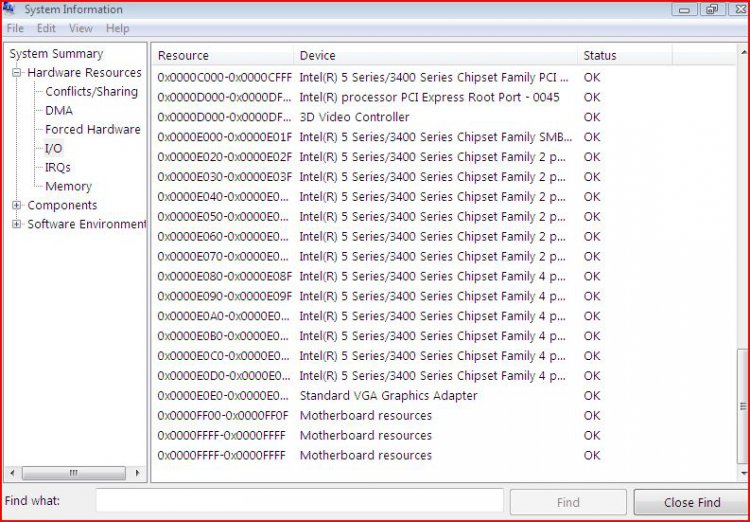Image resolution: width=750 pixels, height=522 pixels.
Task: Select the 0x0000E0D0 resource row
Action: (x=445, y=376)
